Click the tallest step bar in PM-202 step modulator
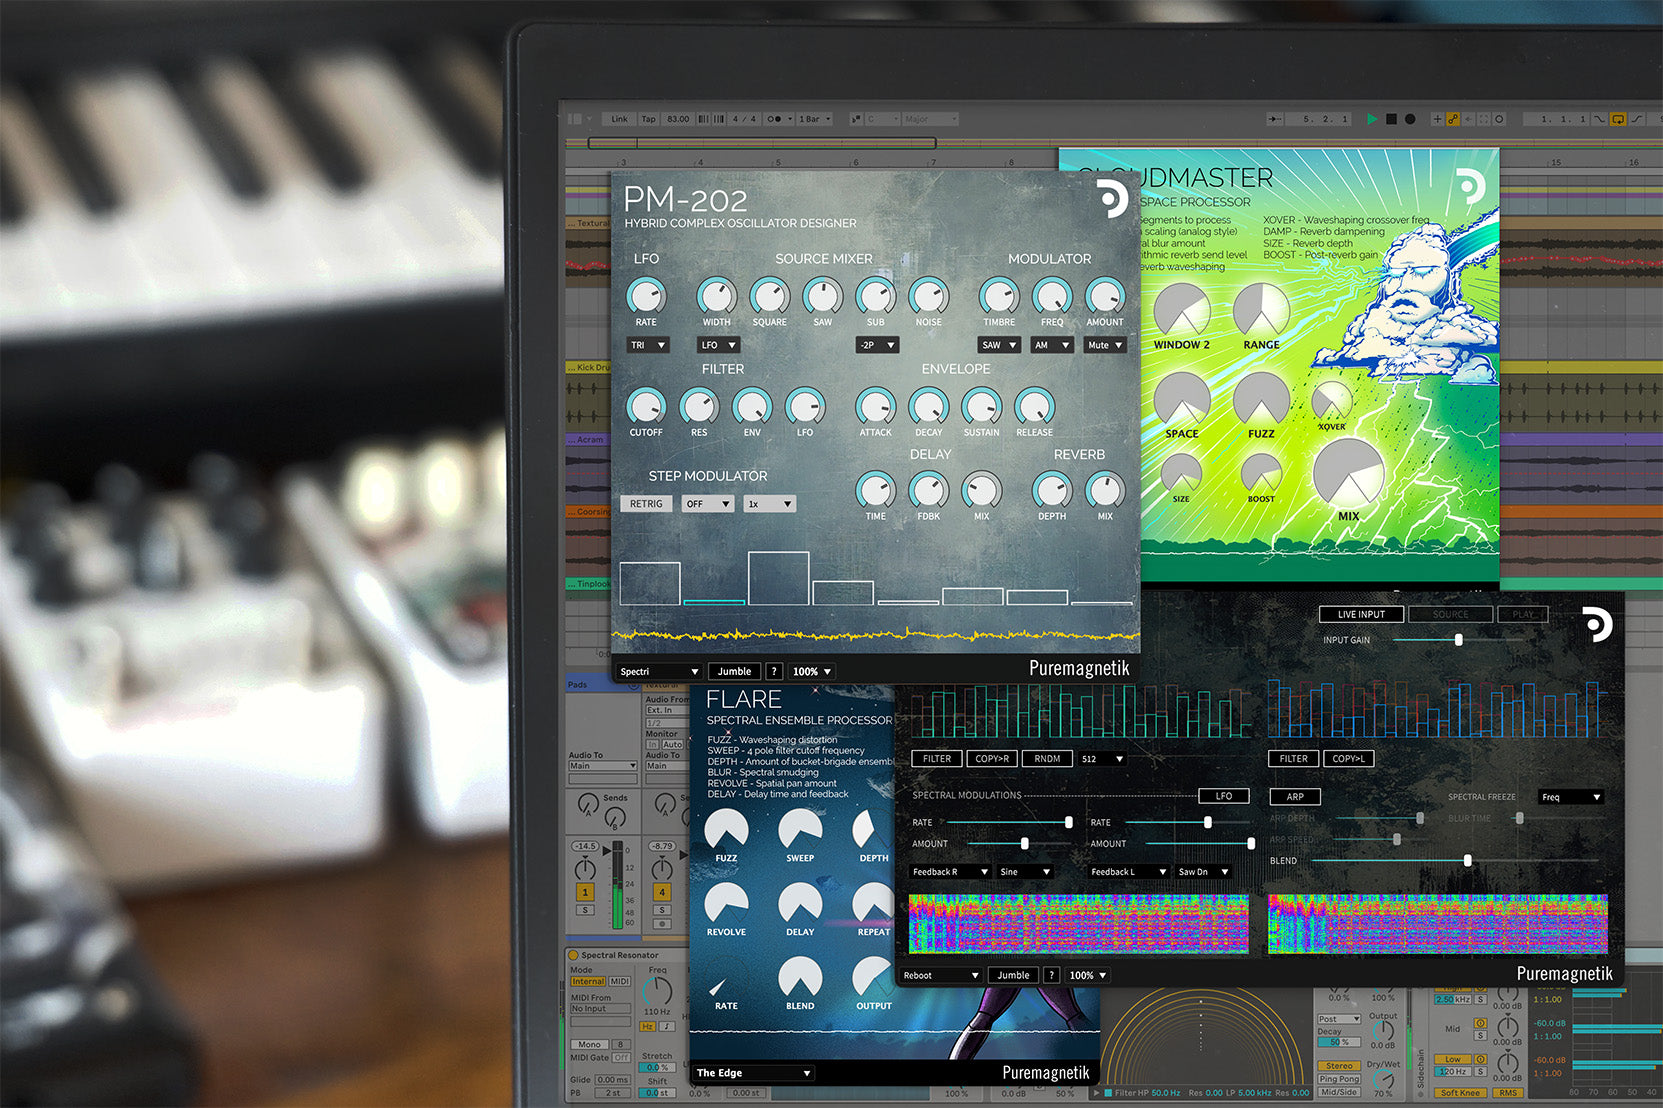The height and width of the screenshot is (1108, 1663). point(778,578)
